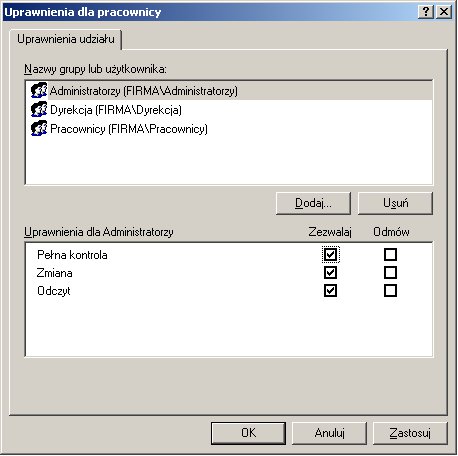Apply changes with Zastosuj
The image size is (458, 456).
click(410, 433)
